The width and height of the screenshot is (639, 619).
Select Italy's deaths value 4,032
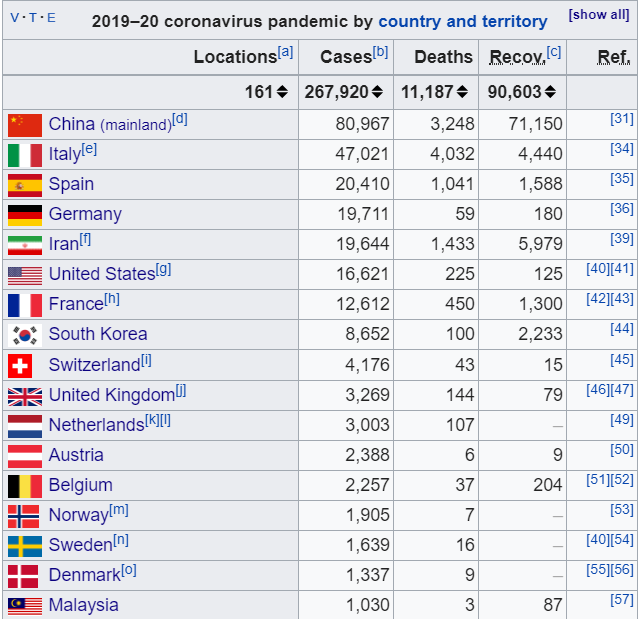point(452,154)
